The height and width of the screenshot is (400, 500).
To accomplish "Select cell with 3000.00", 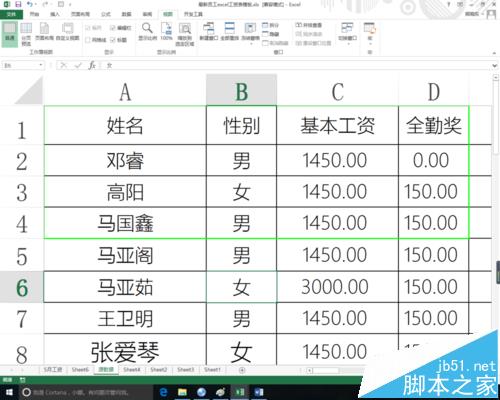I will tap(337, 287).
